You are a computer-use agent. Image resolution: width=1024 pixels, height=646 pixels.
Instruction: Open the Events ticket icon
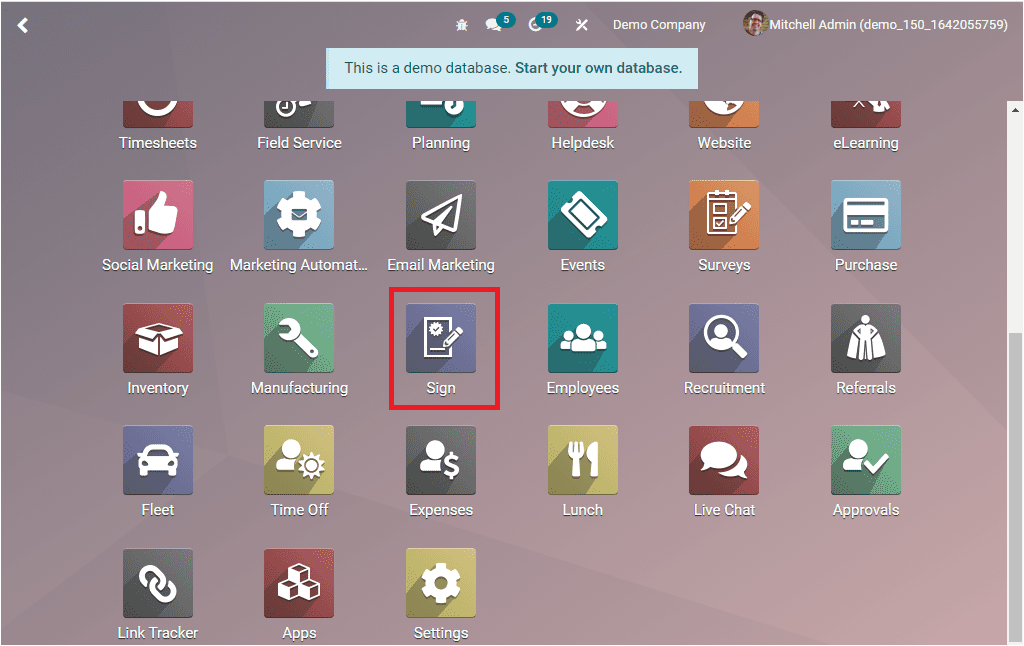tap(583, 215)
